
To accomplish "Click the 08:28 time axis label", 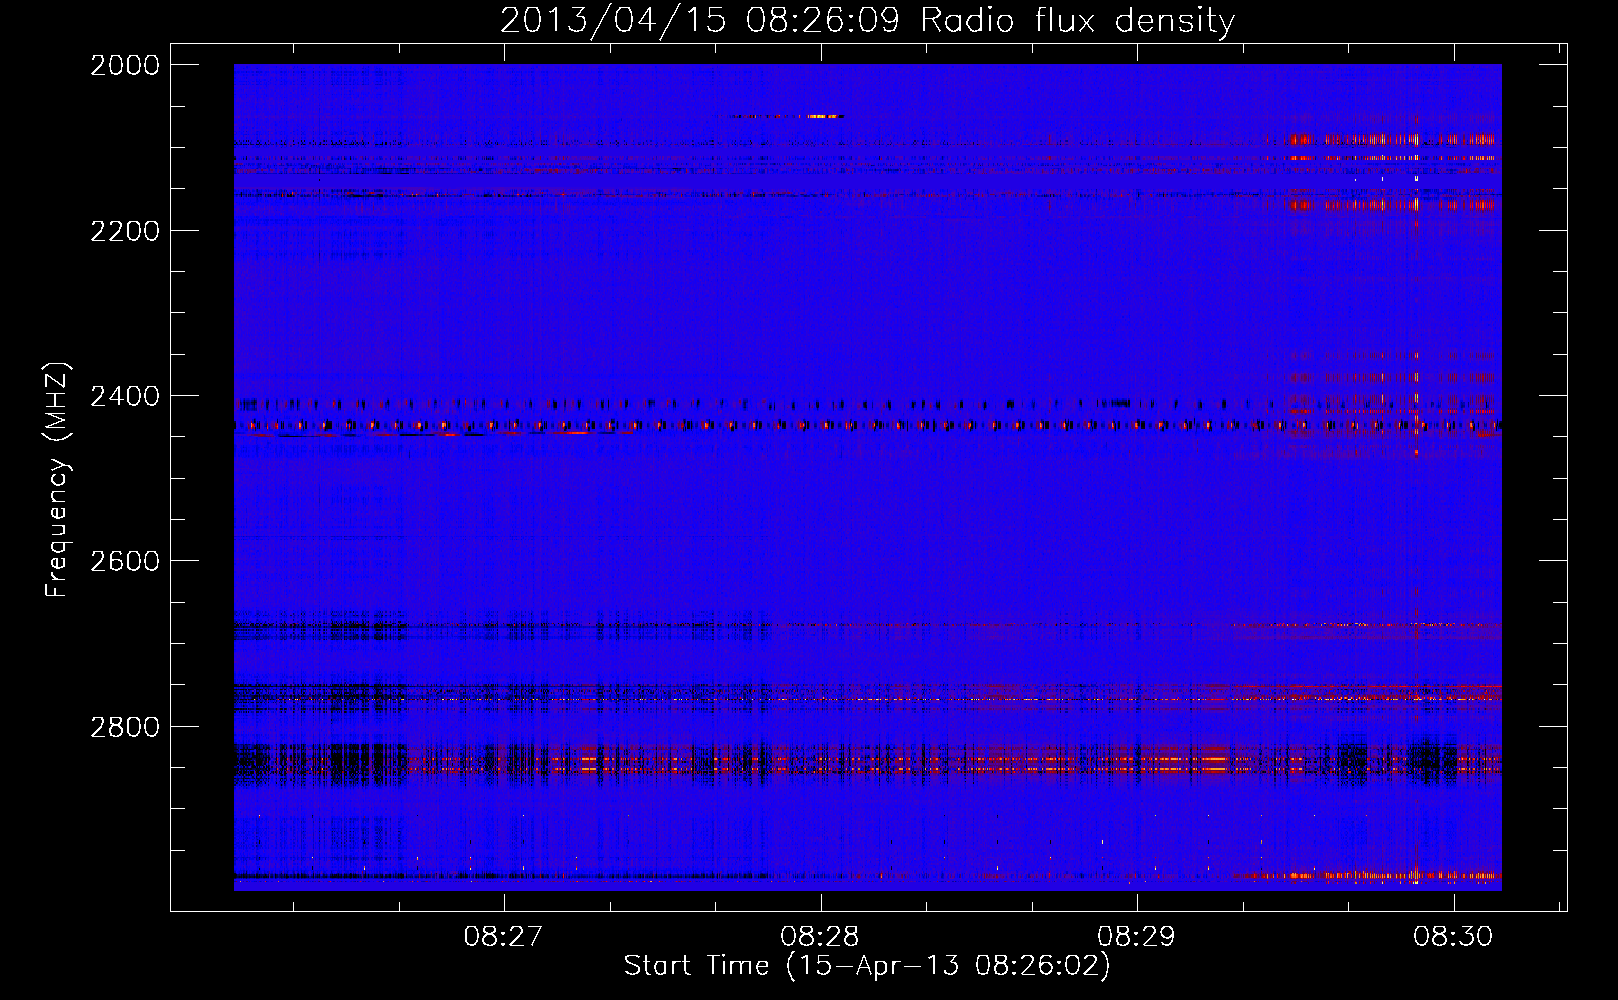I will pyautogui.click(x=820, y=936).
